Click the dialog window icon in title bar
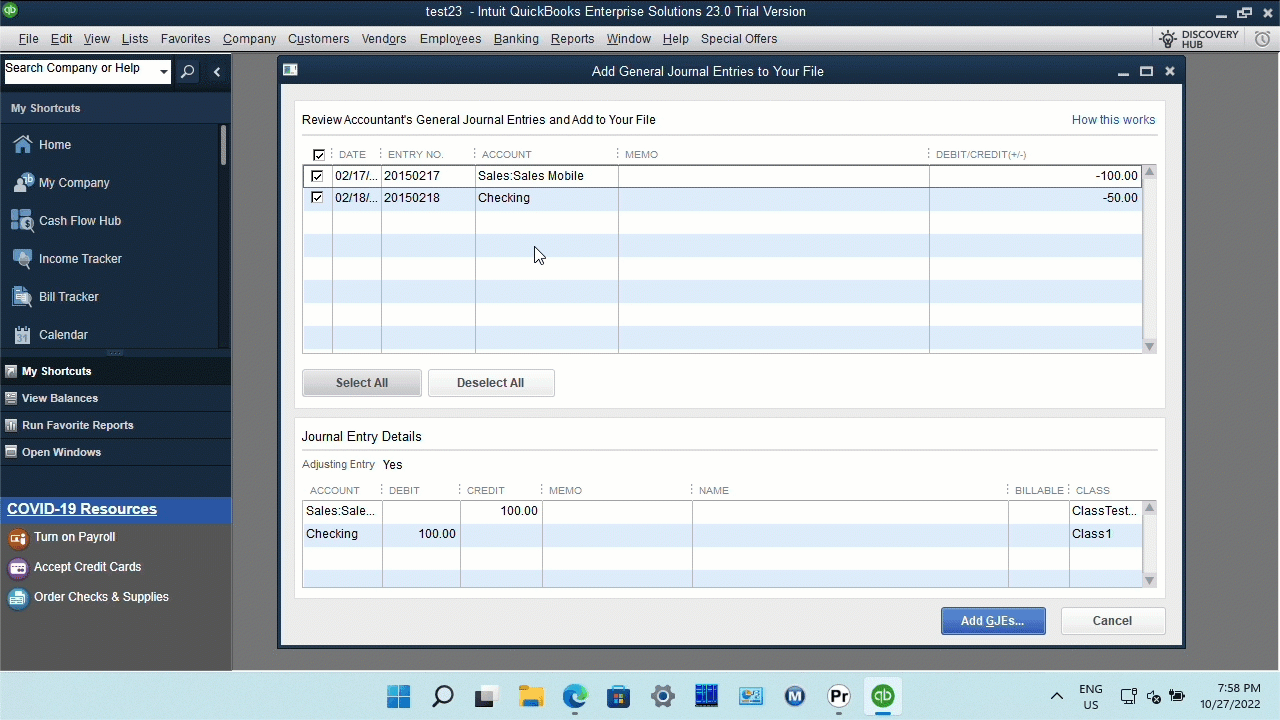The height and width of the screenshot is (720, 1280). 290,70
